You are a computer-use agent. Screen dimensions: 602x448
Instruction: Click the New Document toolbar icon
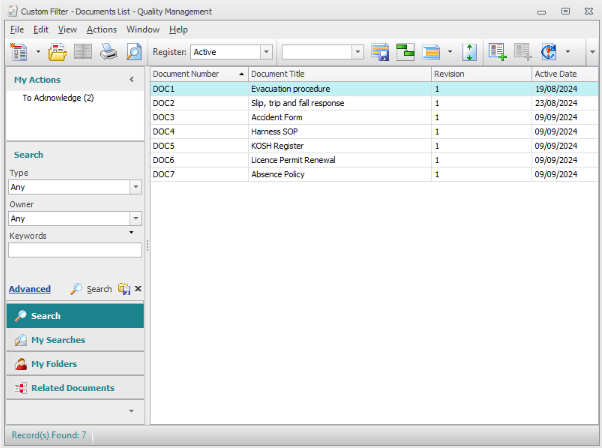[18, 52]
